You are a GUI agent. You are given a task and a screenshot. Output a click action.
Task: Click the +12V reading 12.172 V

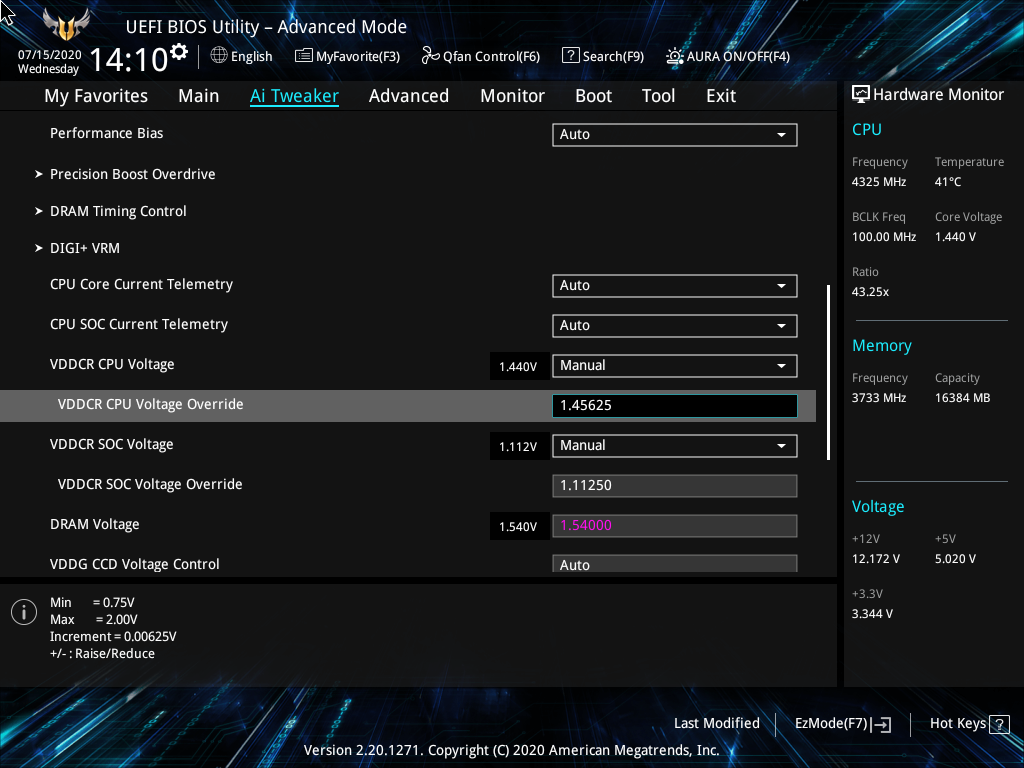click(876, 559)
